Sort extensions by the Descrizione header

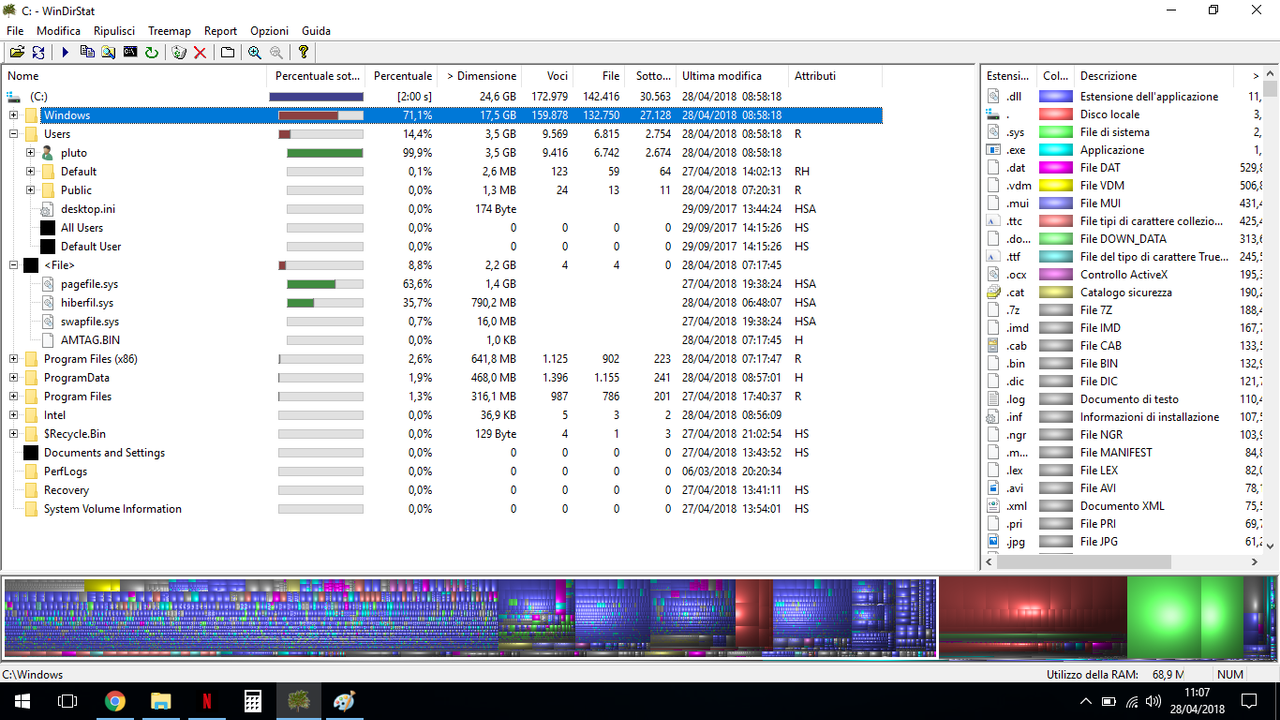1156,76
